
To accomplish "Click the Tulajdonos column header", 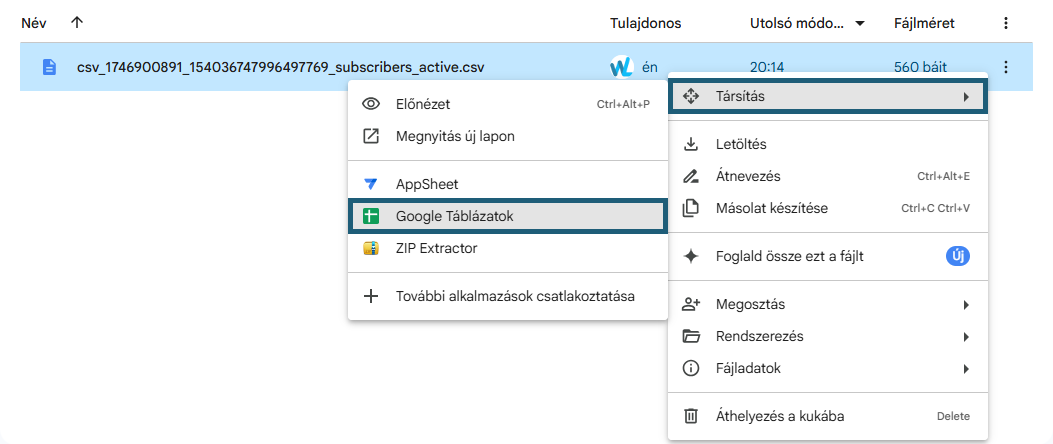I will (x=645, y=24).
